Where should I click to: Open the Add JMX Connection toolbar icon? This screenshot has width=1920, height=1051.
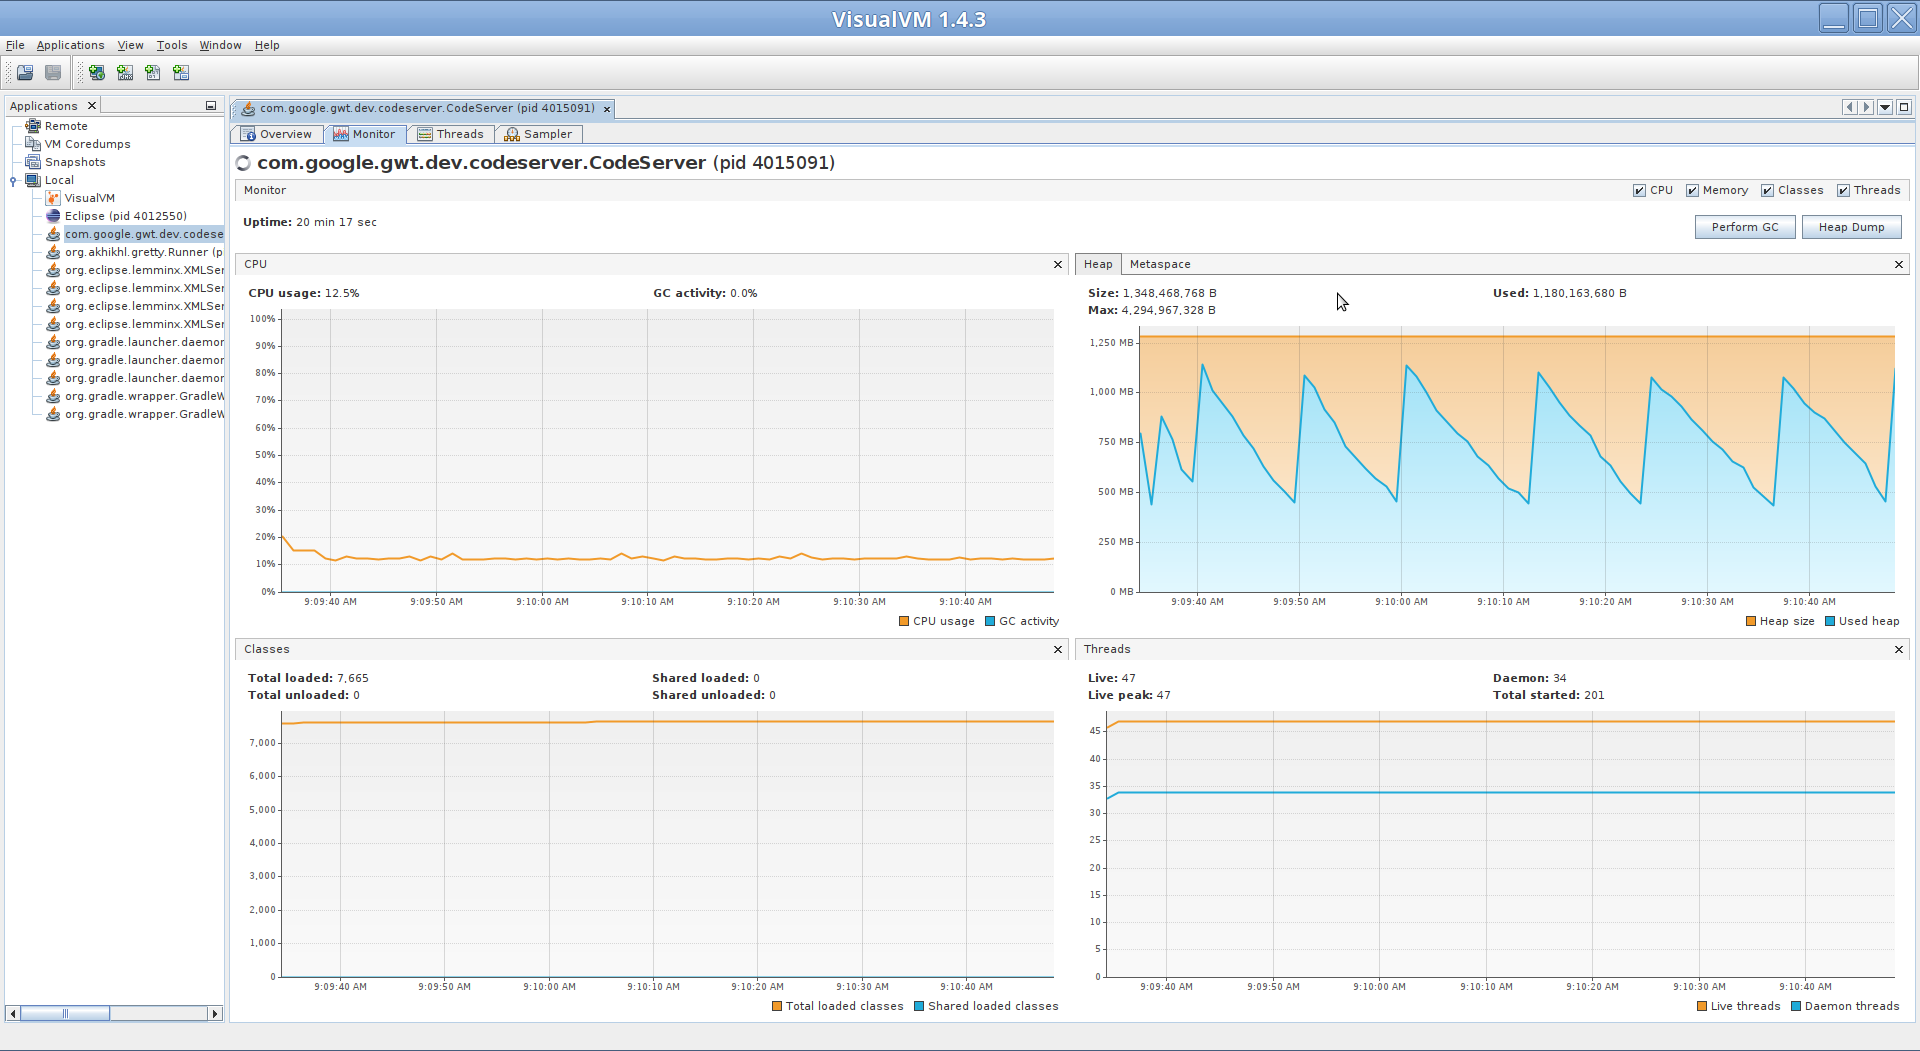pos(125,72)
